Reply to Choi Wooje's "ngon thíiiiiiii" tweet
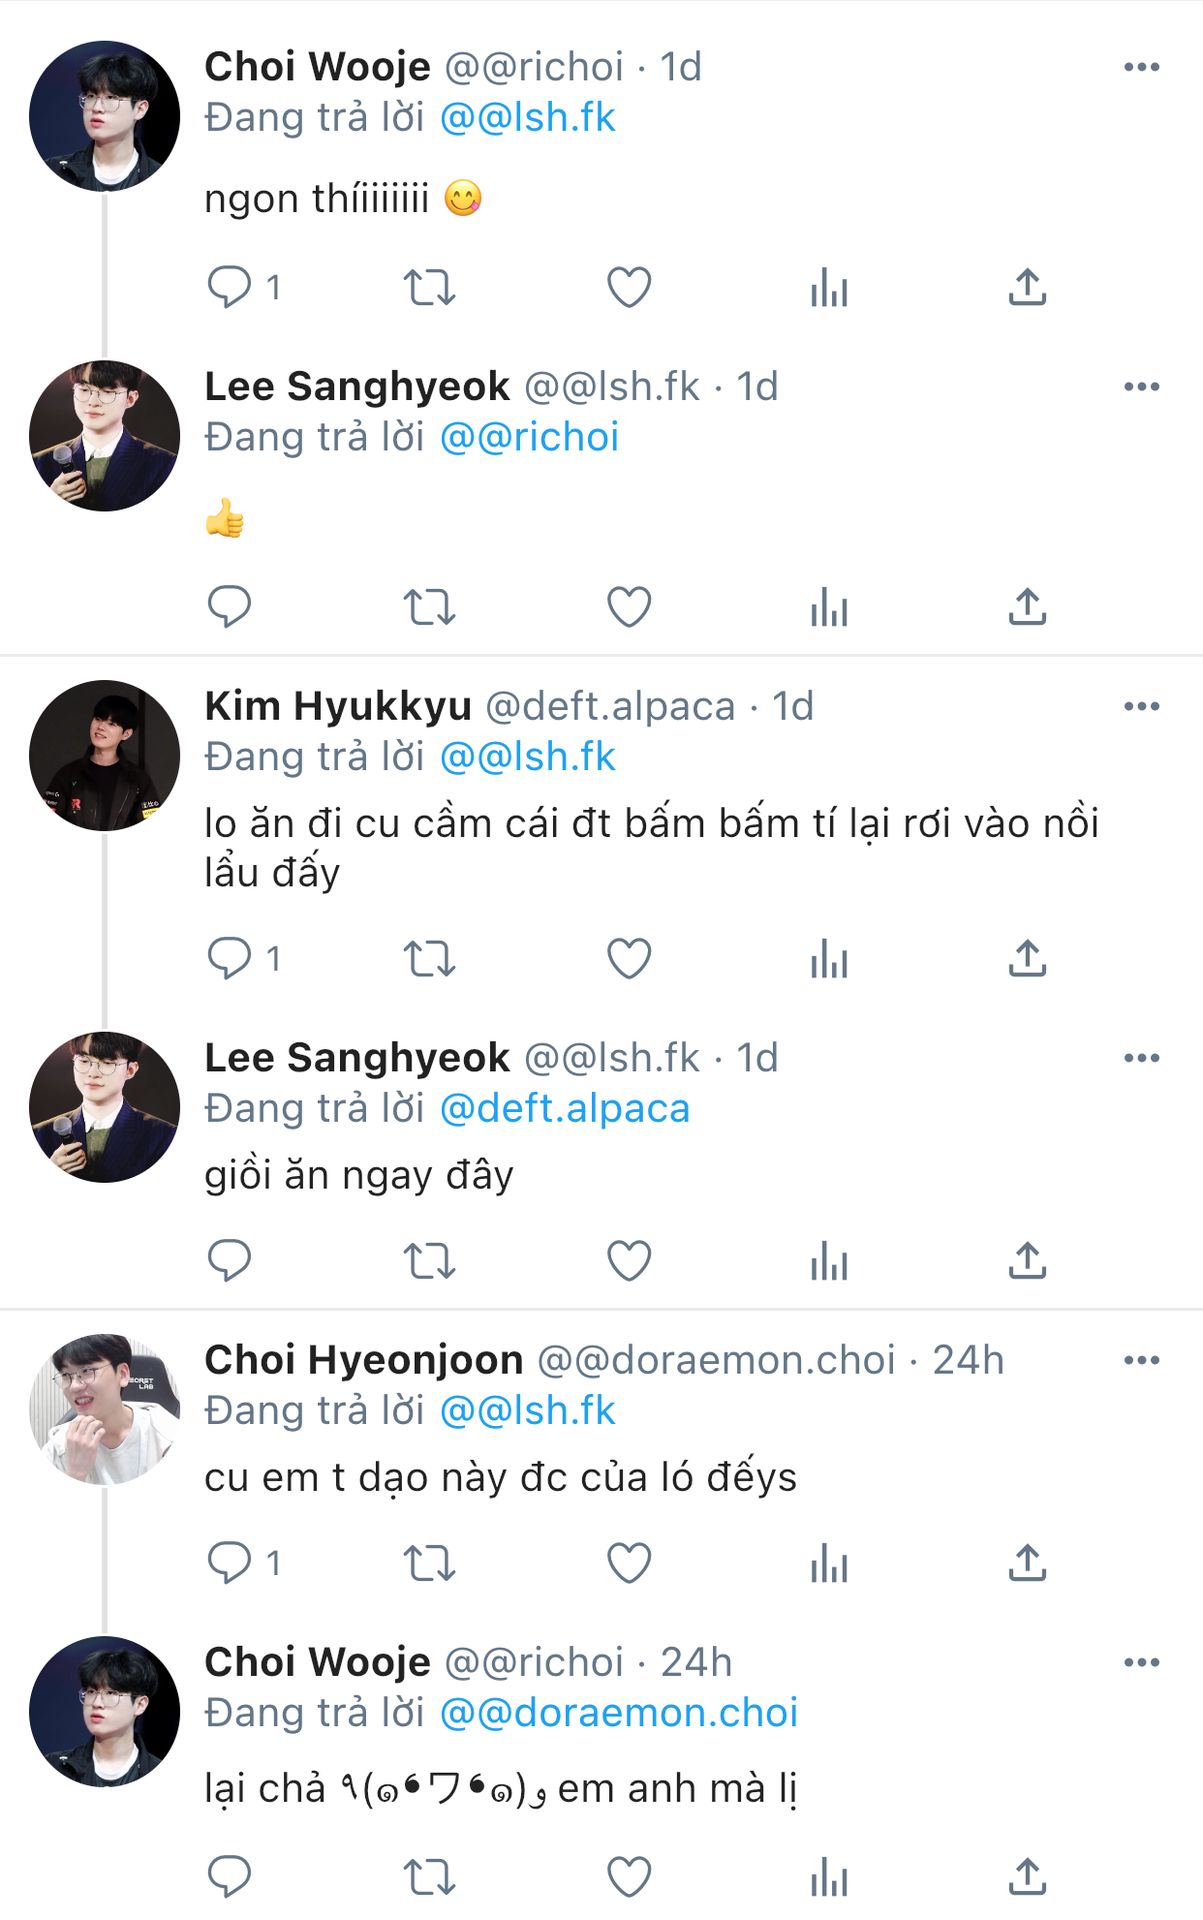Image resolution: width=1203 pixels, height=1920 pixels. pyautogui.click(x=229, y=288)
